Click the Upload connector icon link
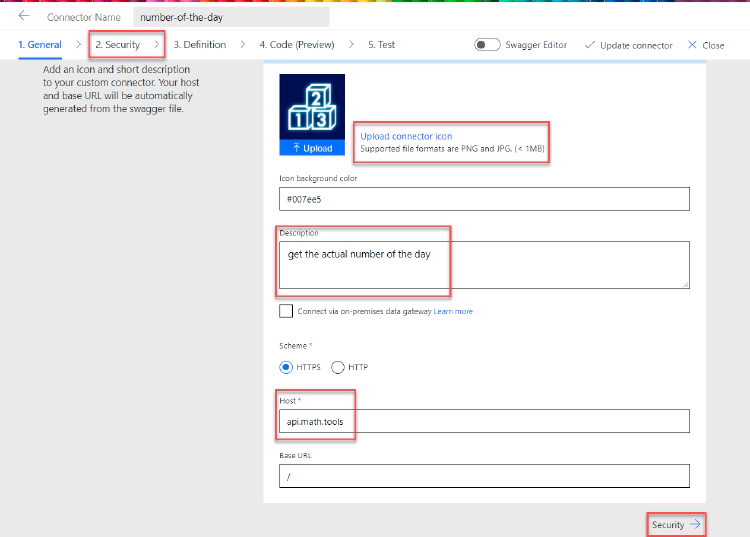The width and height of the screenshot is (750, 537). [x=406, y=136]
